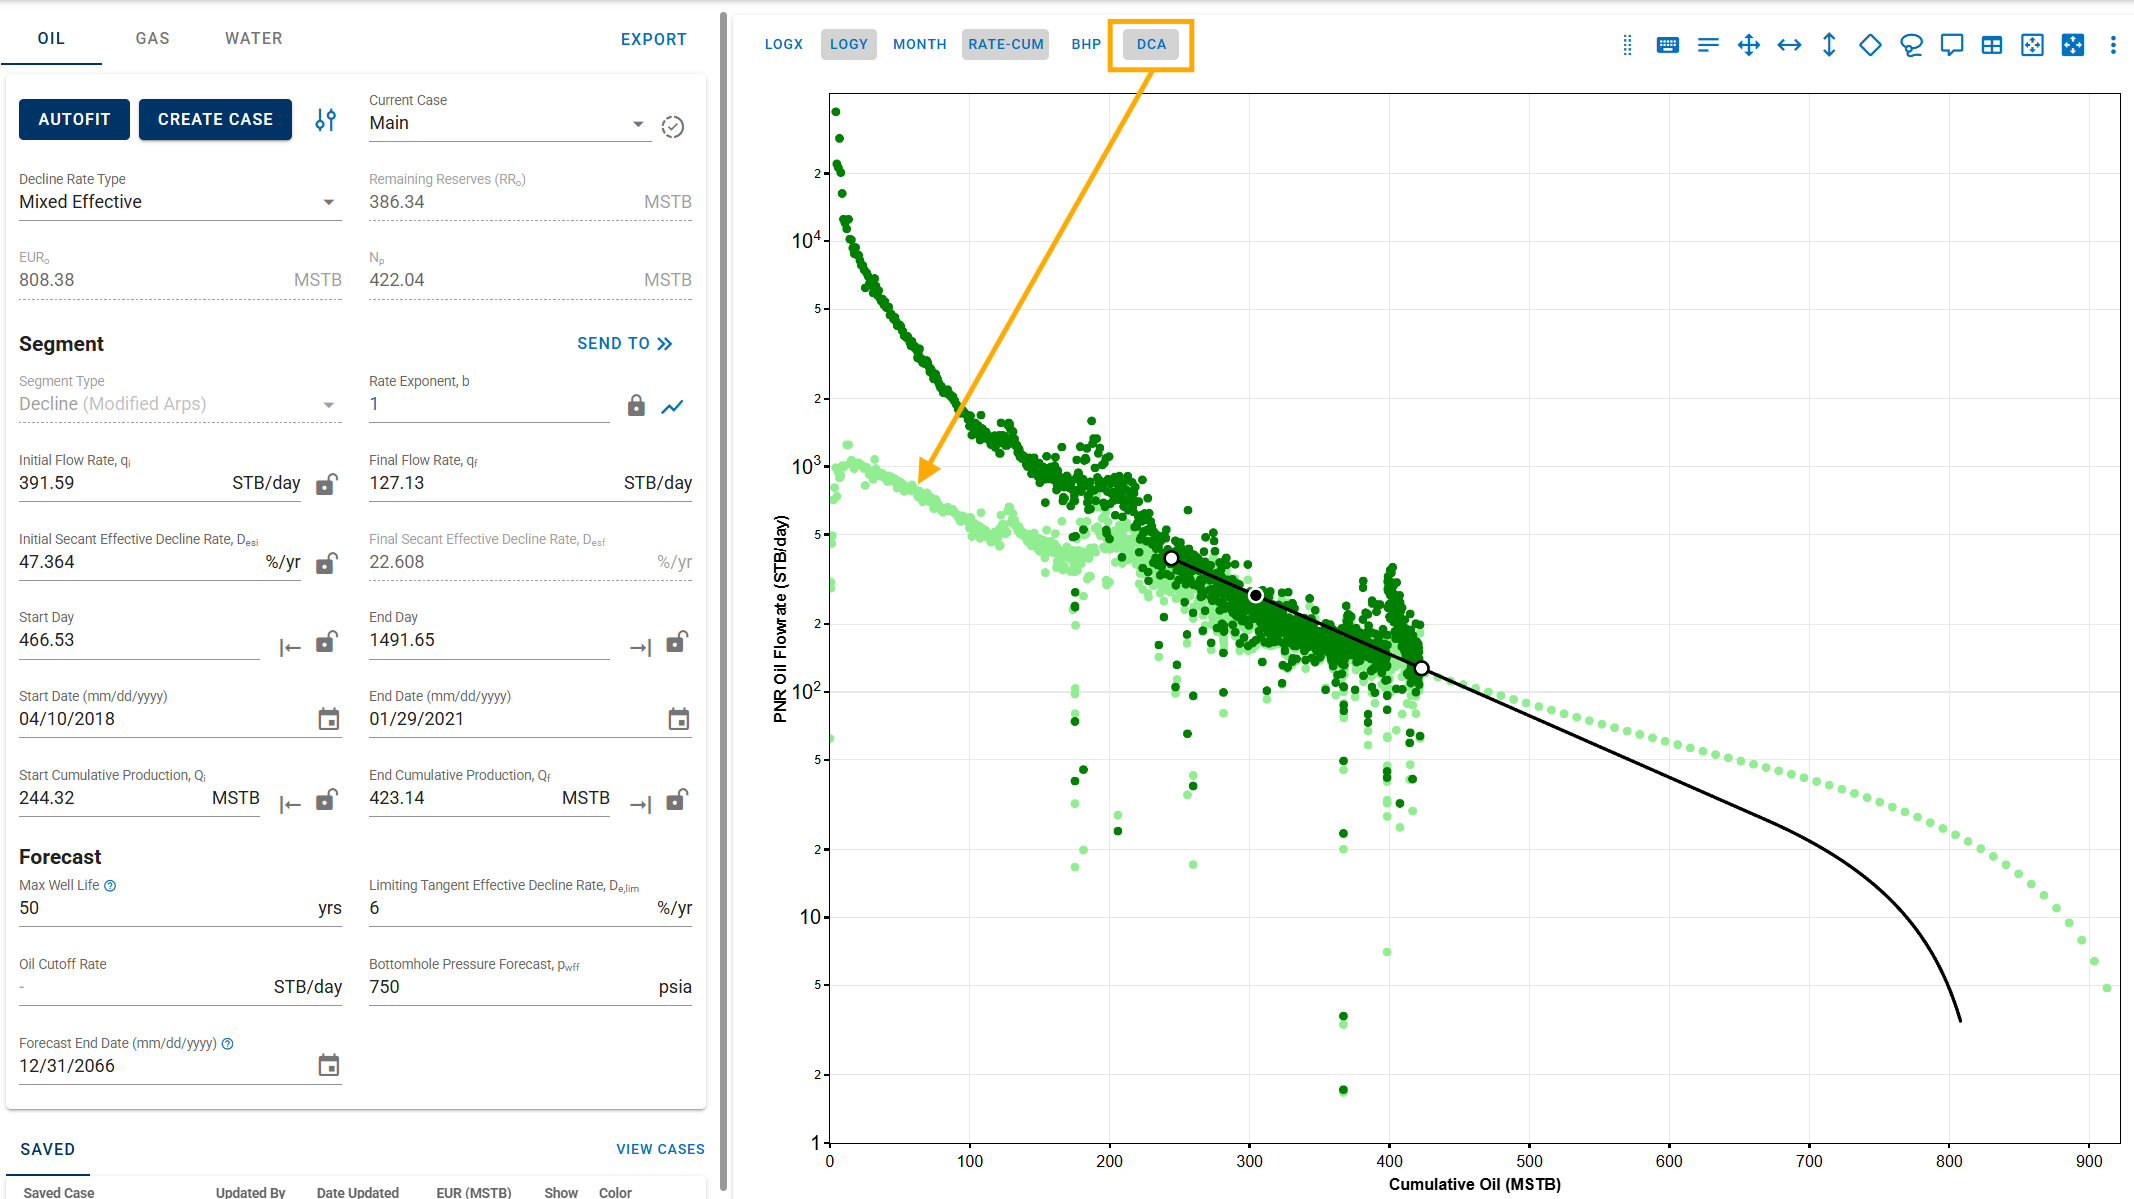
Task: Click the keyboard shortcuts icon
Action: pyautogui.click(x=1667, y=45)
